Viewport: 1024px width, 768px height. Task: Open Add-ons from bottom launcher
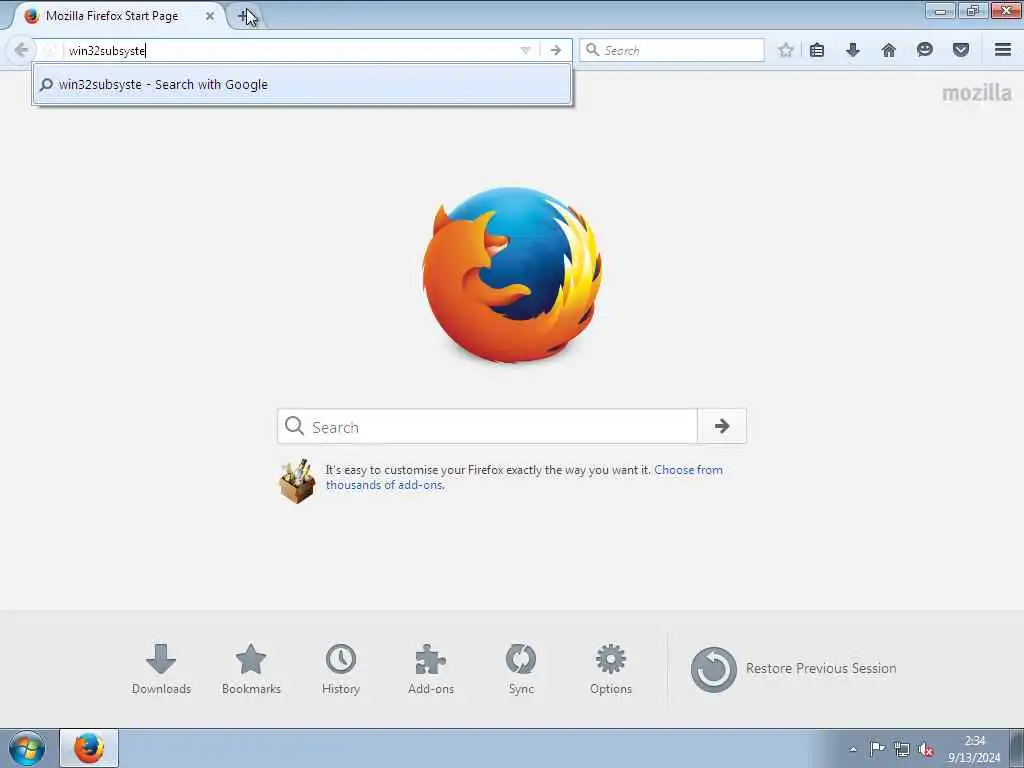431,669
